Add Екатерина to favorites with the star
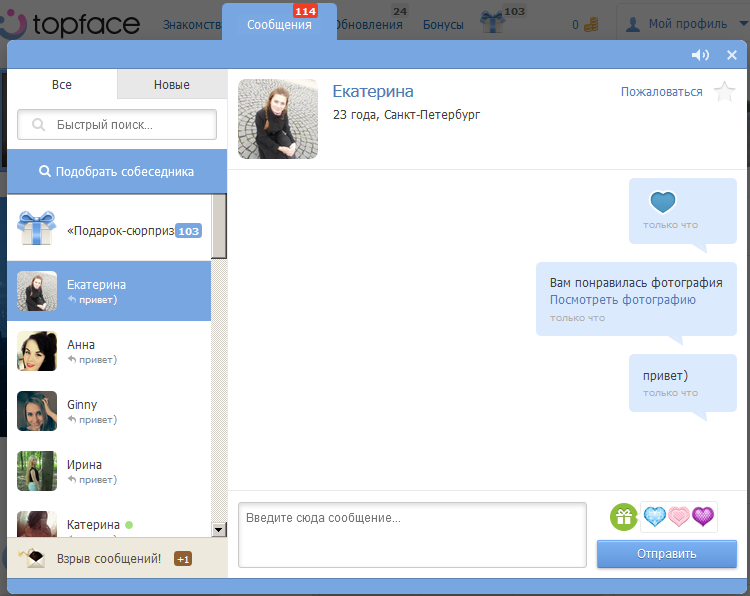Screen dimensions: 750x596 [x=725, y=91]
